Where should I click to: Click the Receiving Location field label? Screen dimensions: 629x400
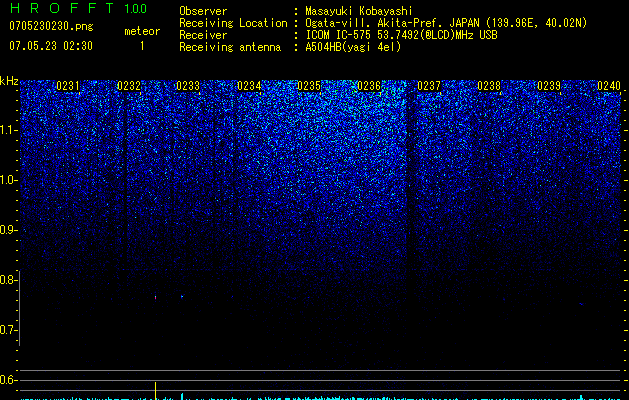[x=233, y=23]
